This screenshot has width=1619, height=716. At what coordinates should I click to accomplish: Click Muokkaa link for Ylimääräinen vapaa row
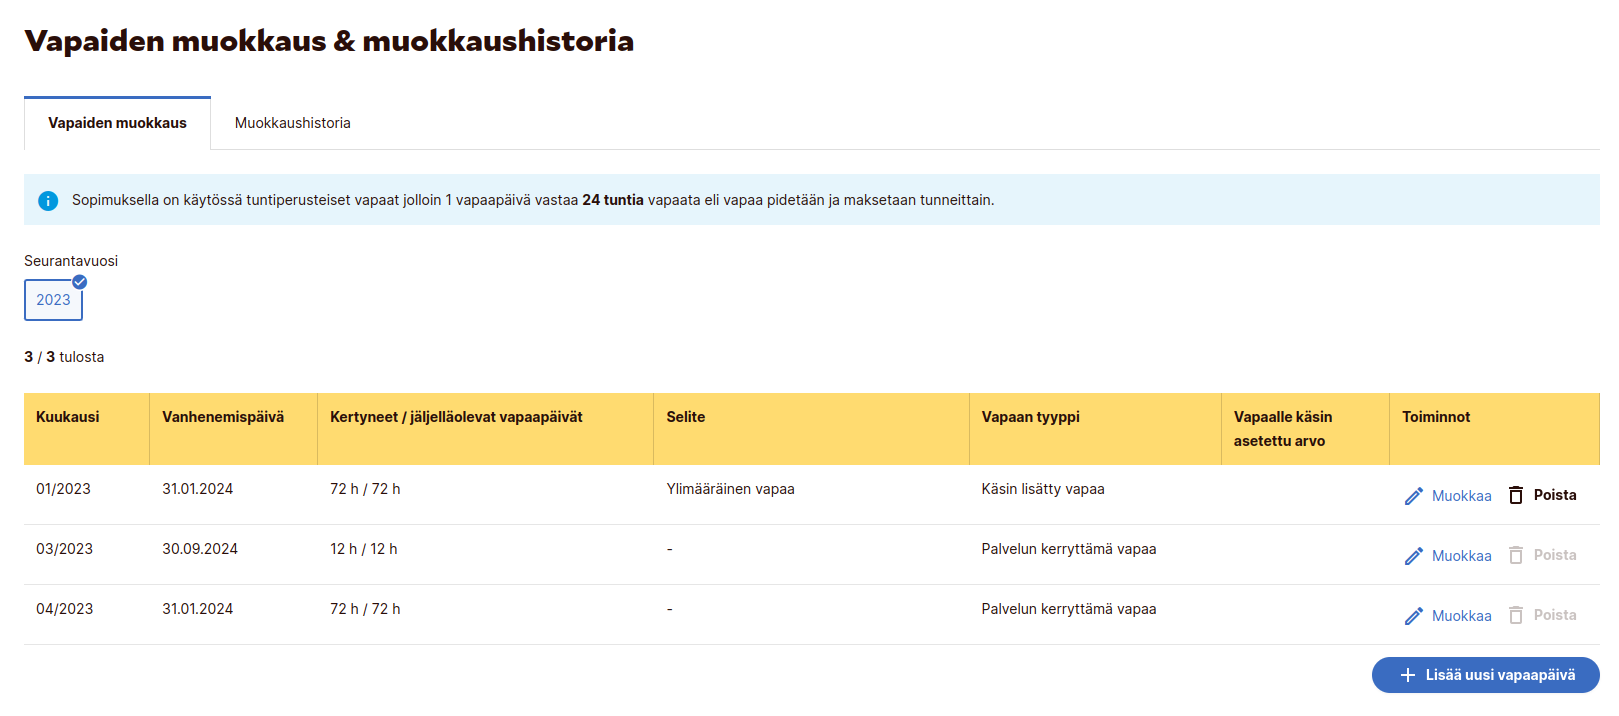click(x=1461, y=496)
